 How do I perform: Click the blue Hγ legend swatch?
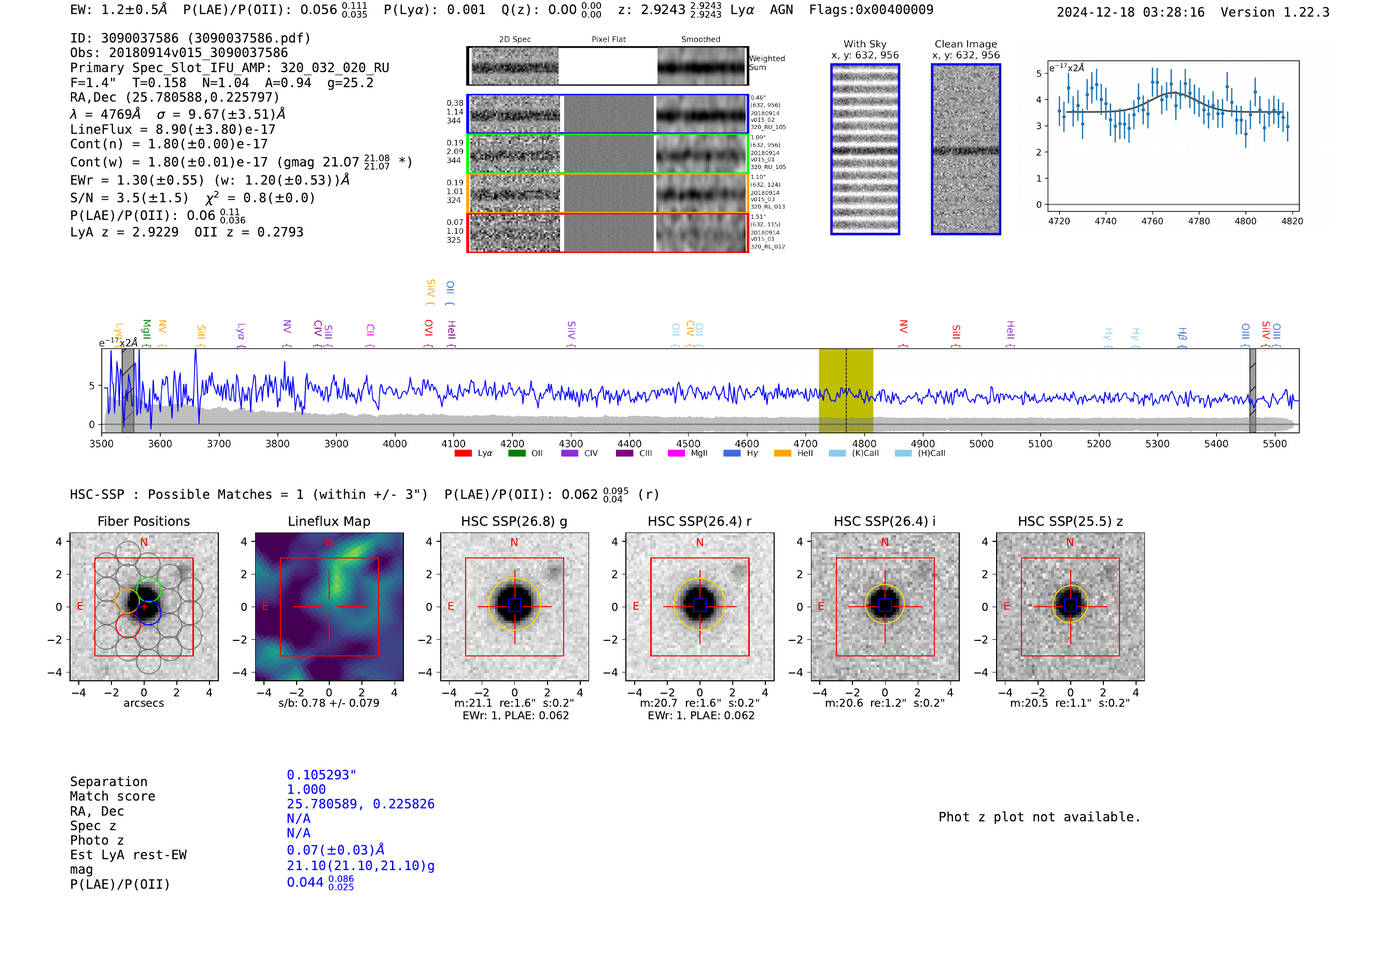pos(732,453)
